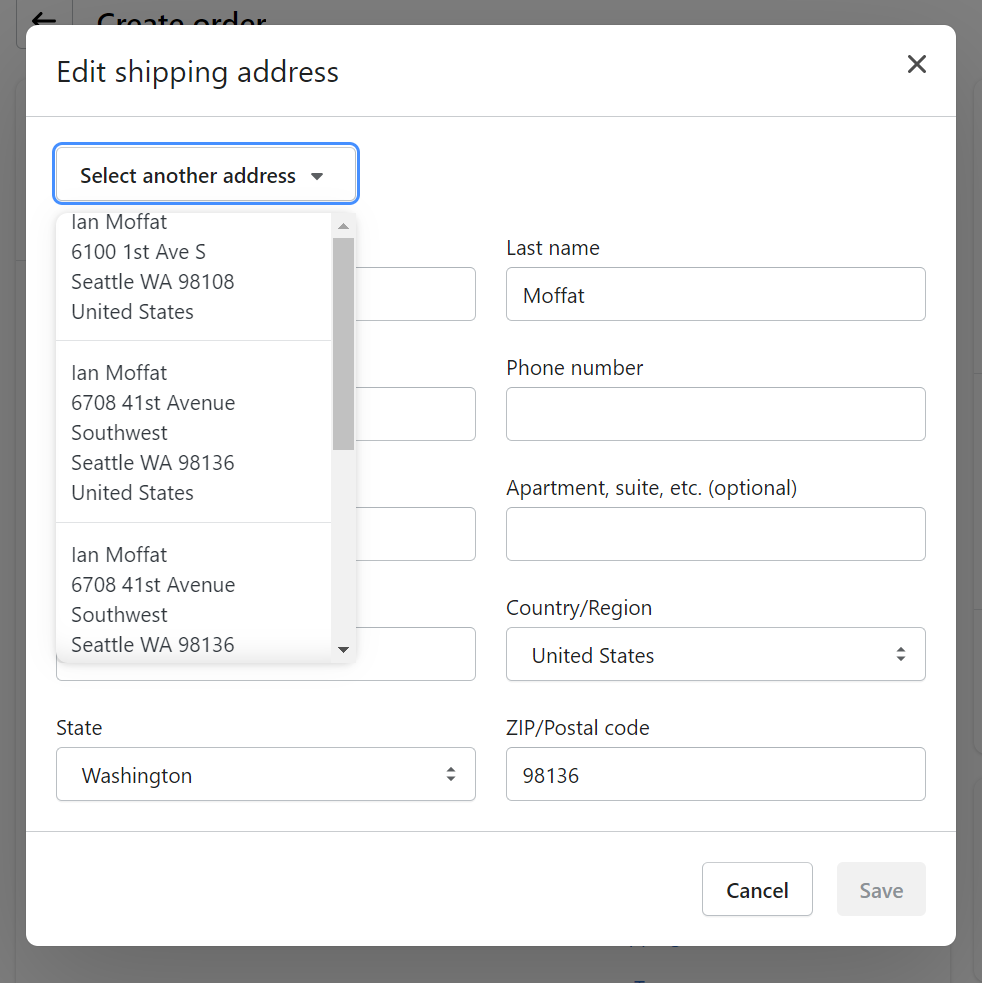982x983 pixels.
Task: Collapse the Select another address dropdown
Action: pos(206,175)
